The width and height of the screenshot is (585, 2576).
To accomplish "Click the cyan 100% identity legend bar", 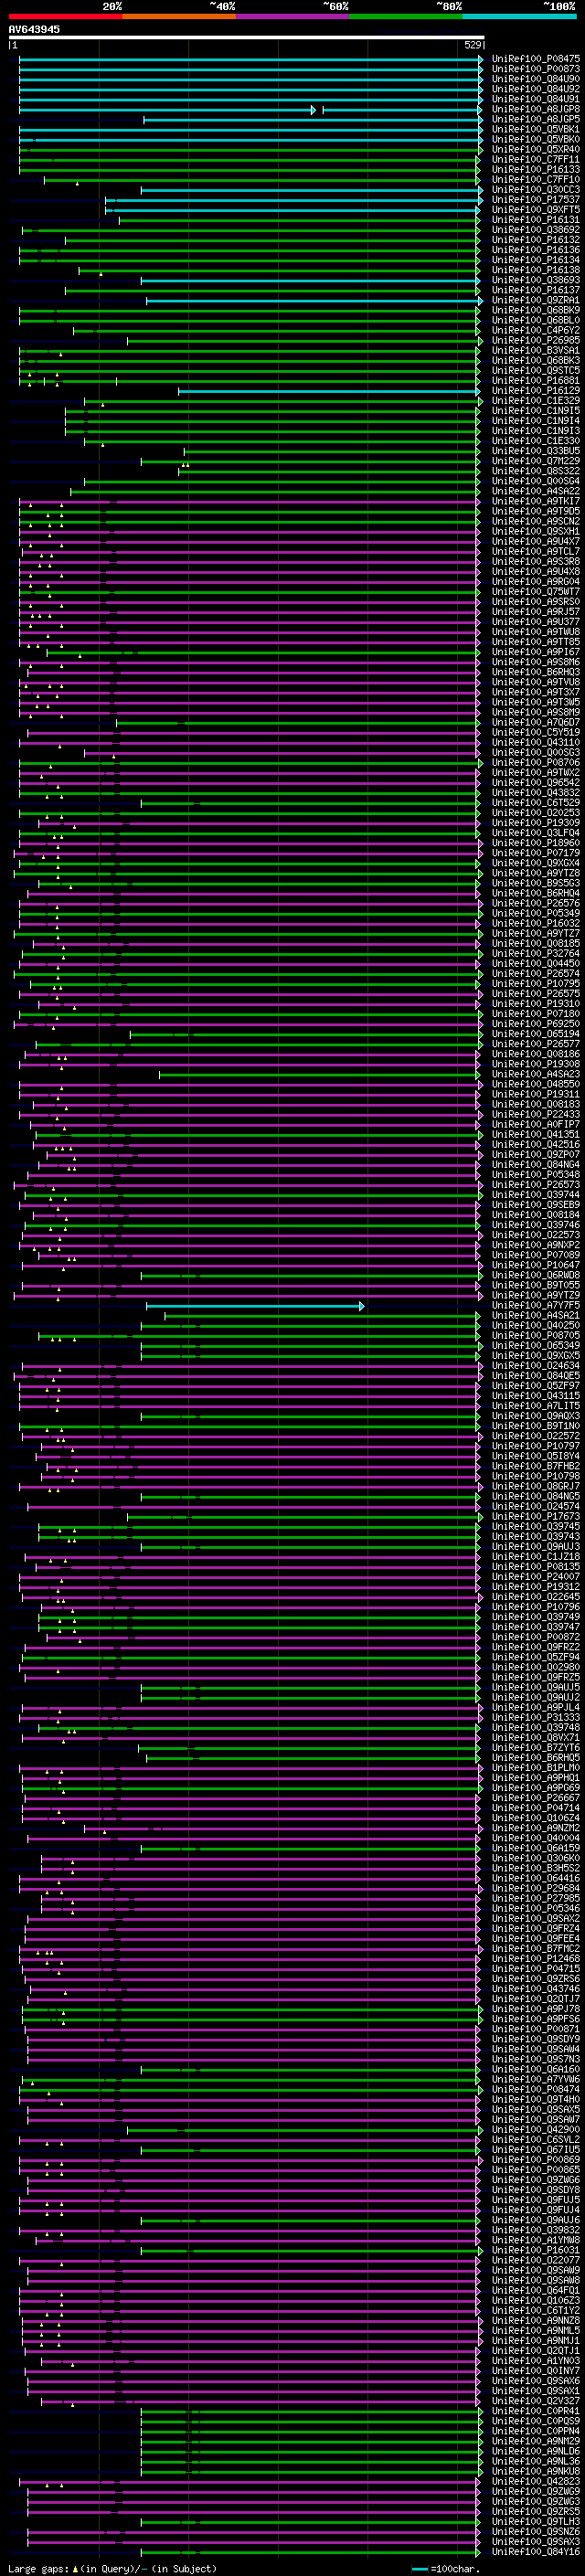I will tap(519, 16).
